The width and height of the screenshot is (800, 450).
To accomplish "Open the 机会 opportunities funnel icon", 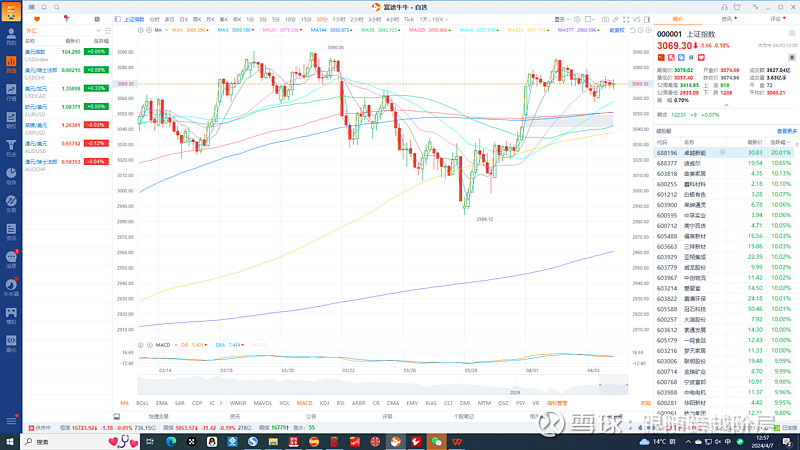I will click(x=11, y=148).
